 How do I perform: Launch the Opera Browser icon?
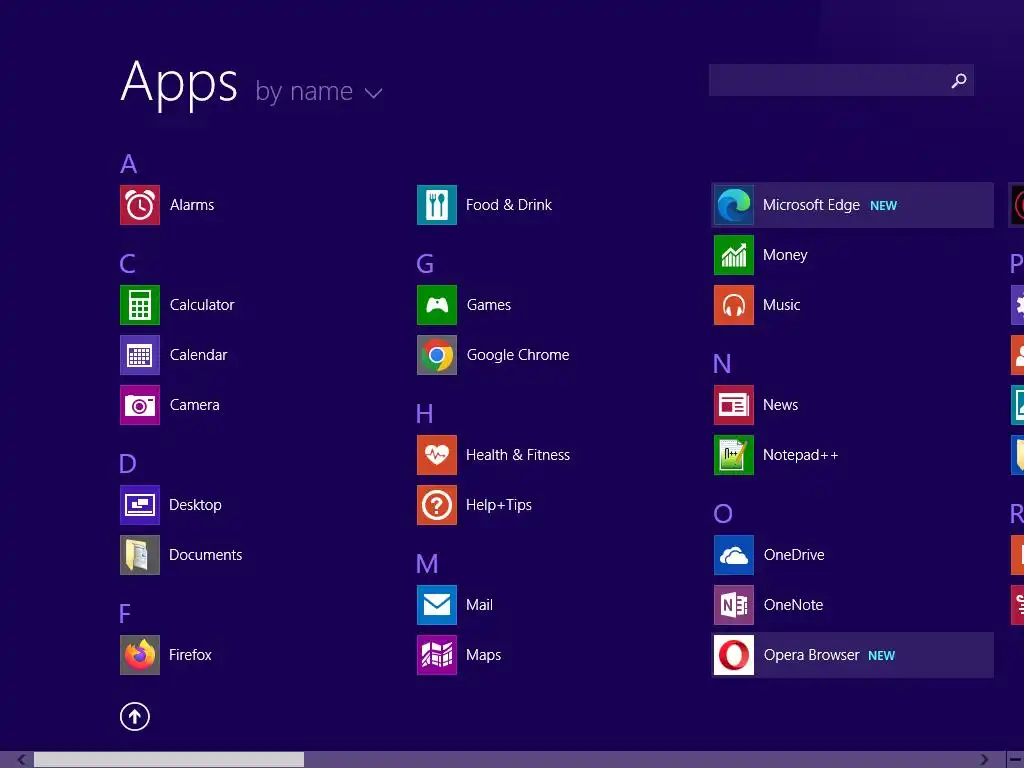(x=734, y=655)
